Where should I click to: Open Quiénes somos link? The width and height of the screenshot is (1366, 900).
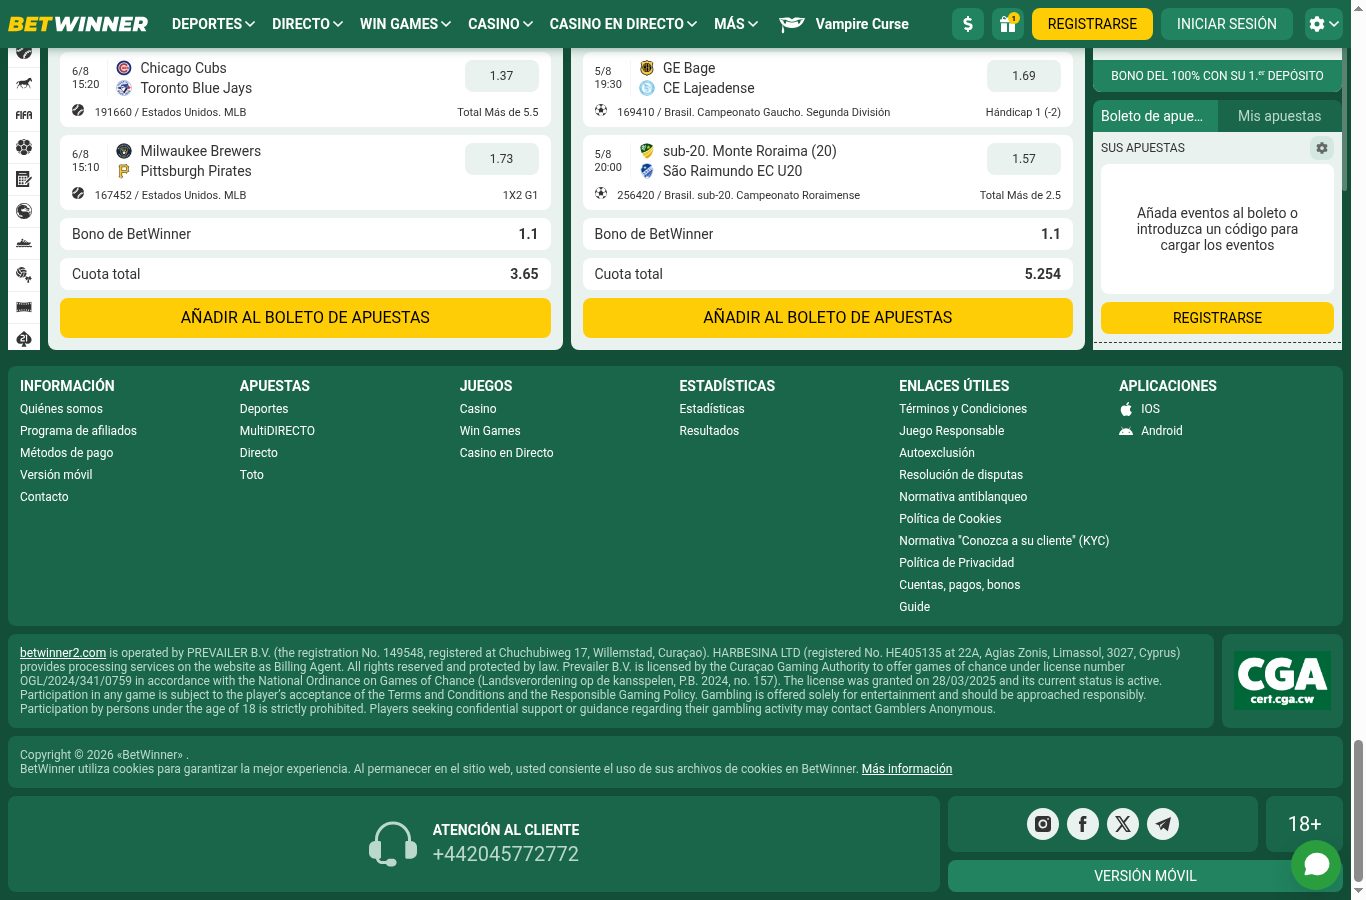(61, 409)
